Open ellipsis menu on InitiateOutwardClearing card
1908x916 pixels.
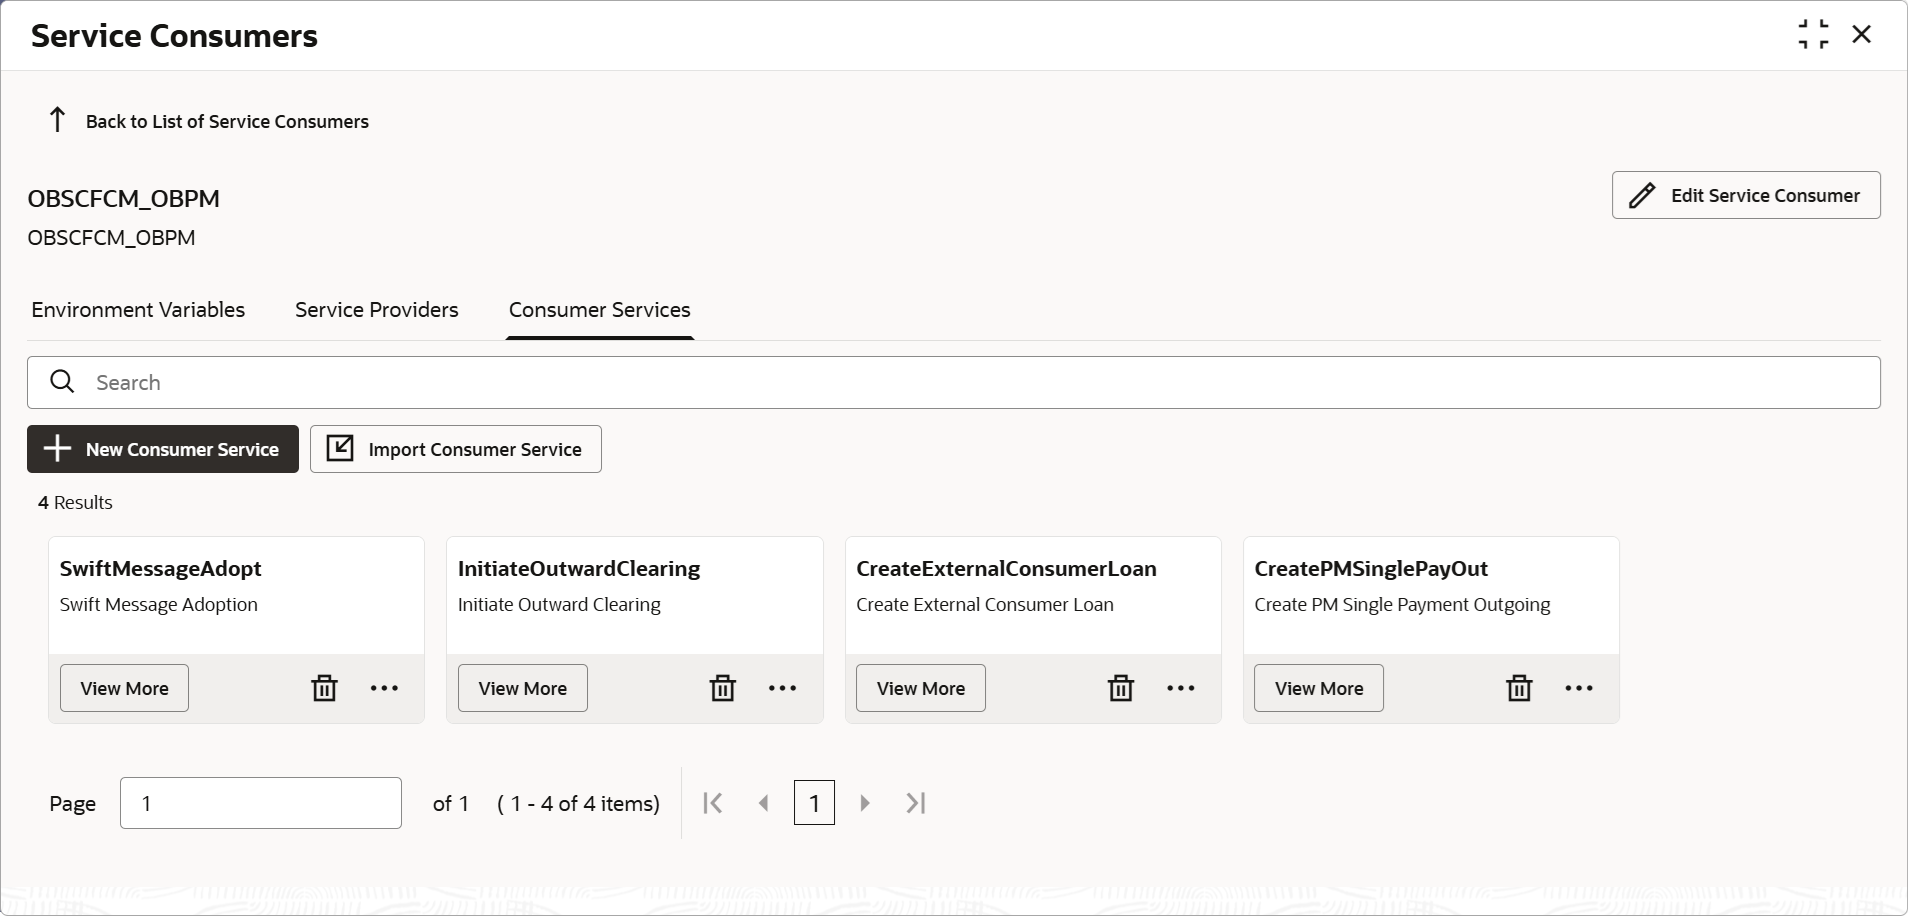point(782,688)
